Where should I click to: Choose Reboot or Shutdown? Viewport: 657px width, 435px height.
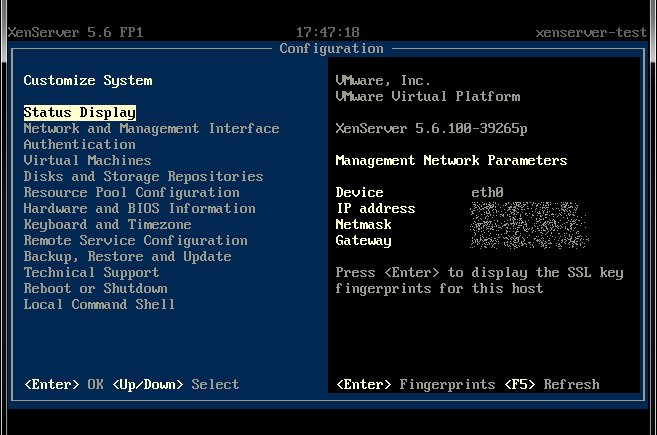(96, 288)
